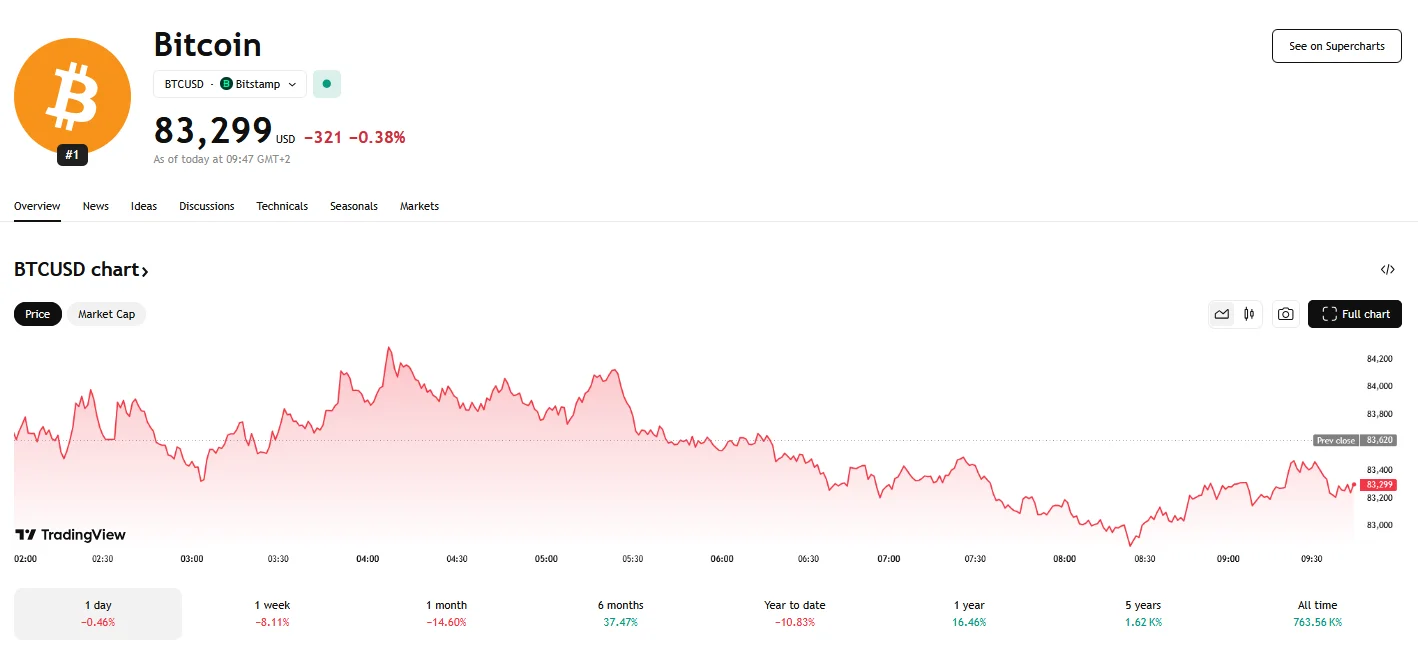Click the Prev close price label
This screenshot has width=1418, height=662.
click(x=1336, y=440)
